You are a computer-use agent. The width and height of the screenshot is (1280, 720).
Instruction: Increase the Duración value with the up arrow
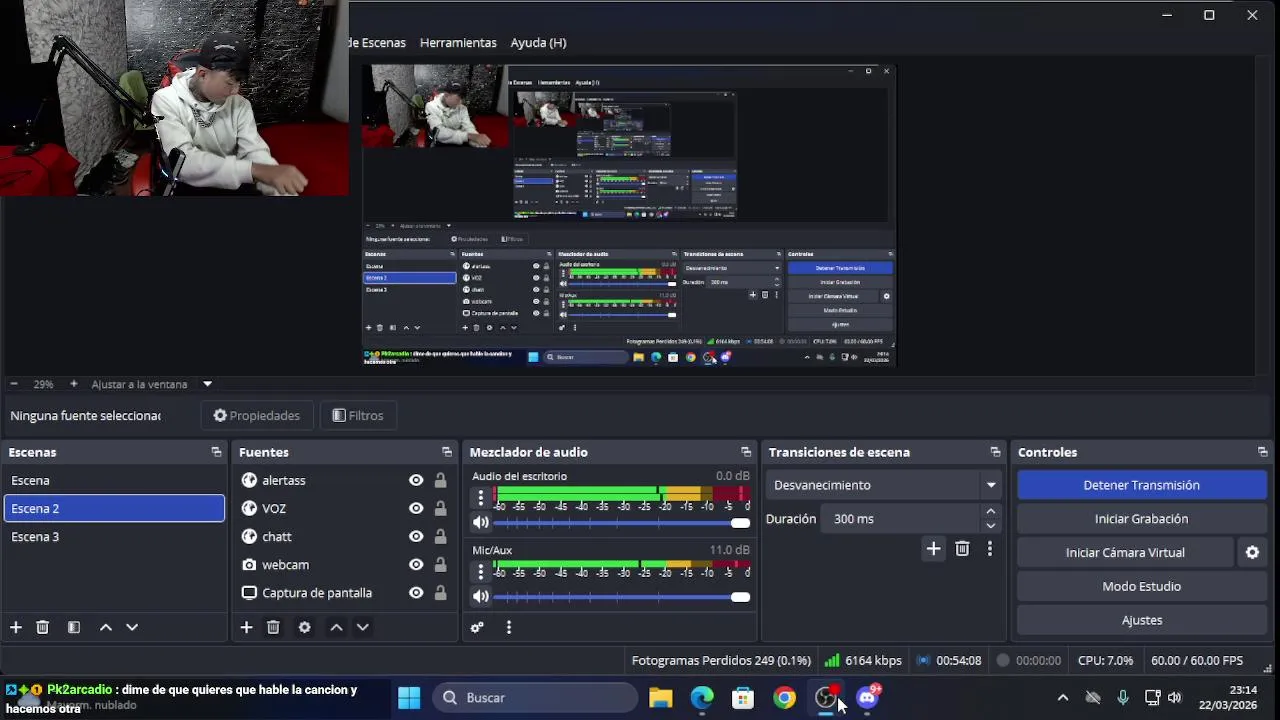(990, 512)
